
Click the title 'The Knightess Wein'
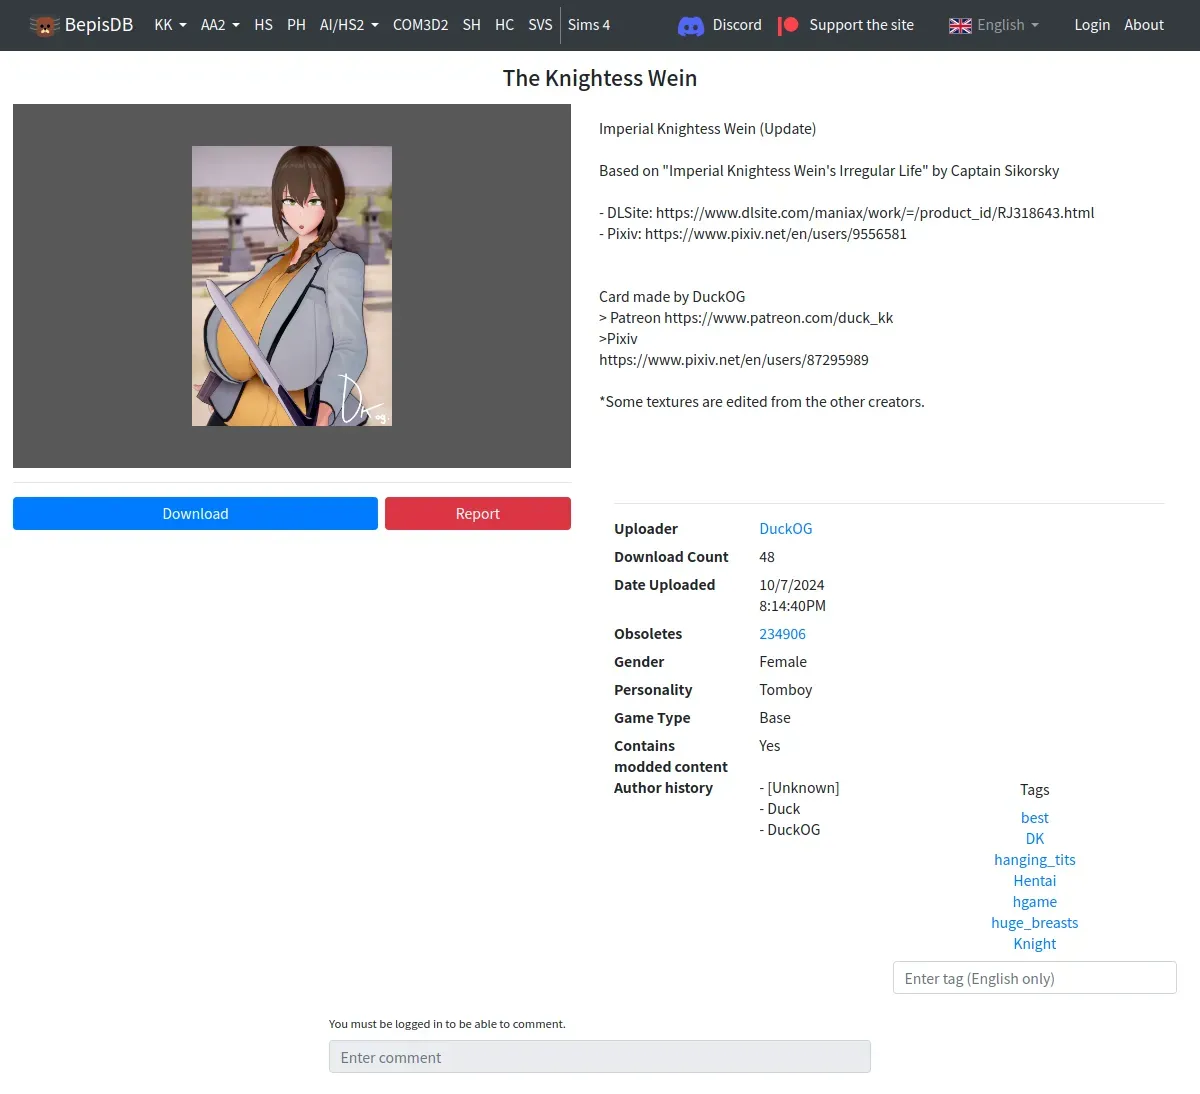point(600,78)
